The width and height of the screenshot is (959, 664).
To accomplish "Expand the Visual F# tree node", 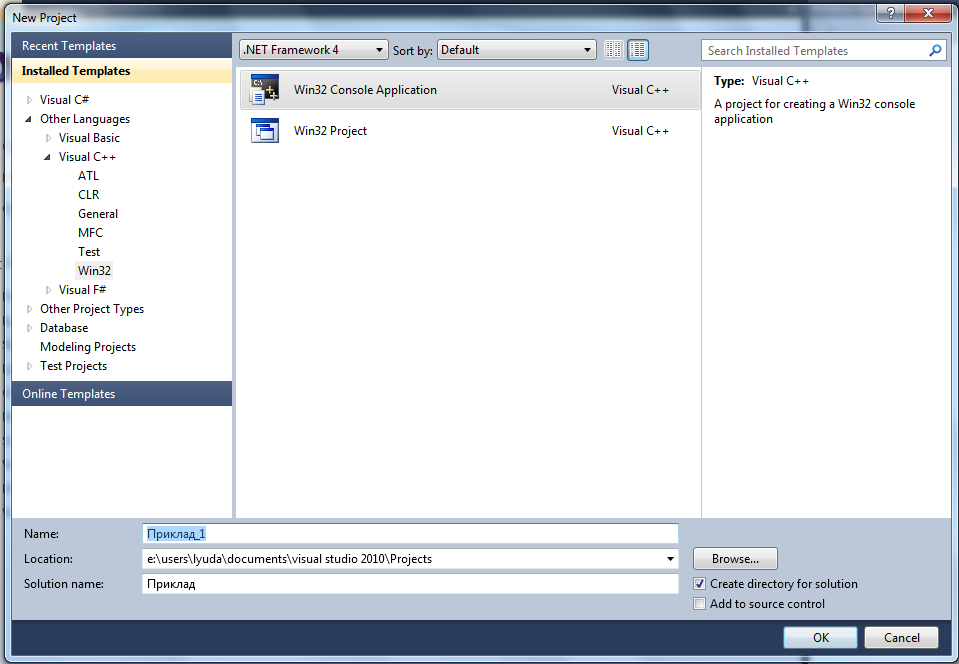I will [48, 290].
